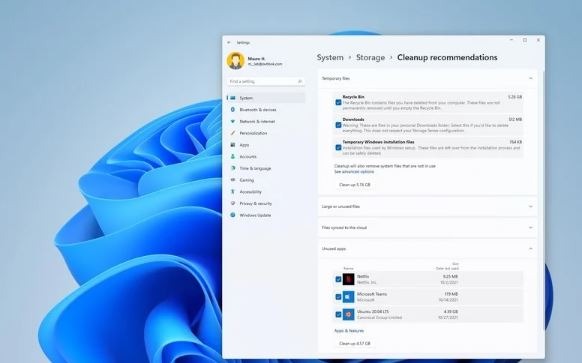This screenshot has width=582, height=363.
Task: Click the Recycle Bin item title
Action: [353, 97]
